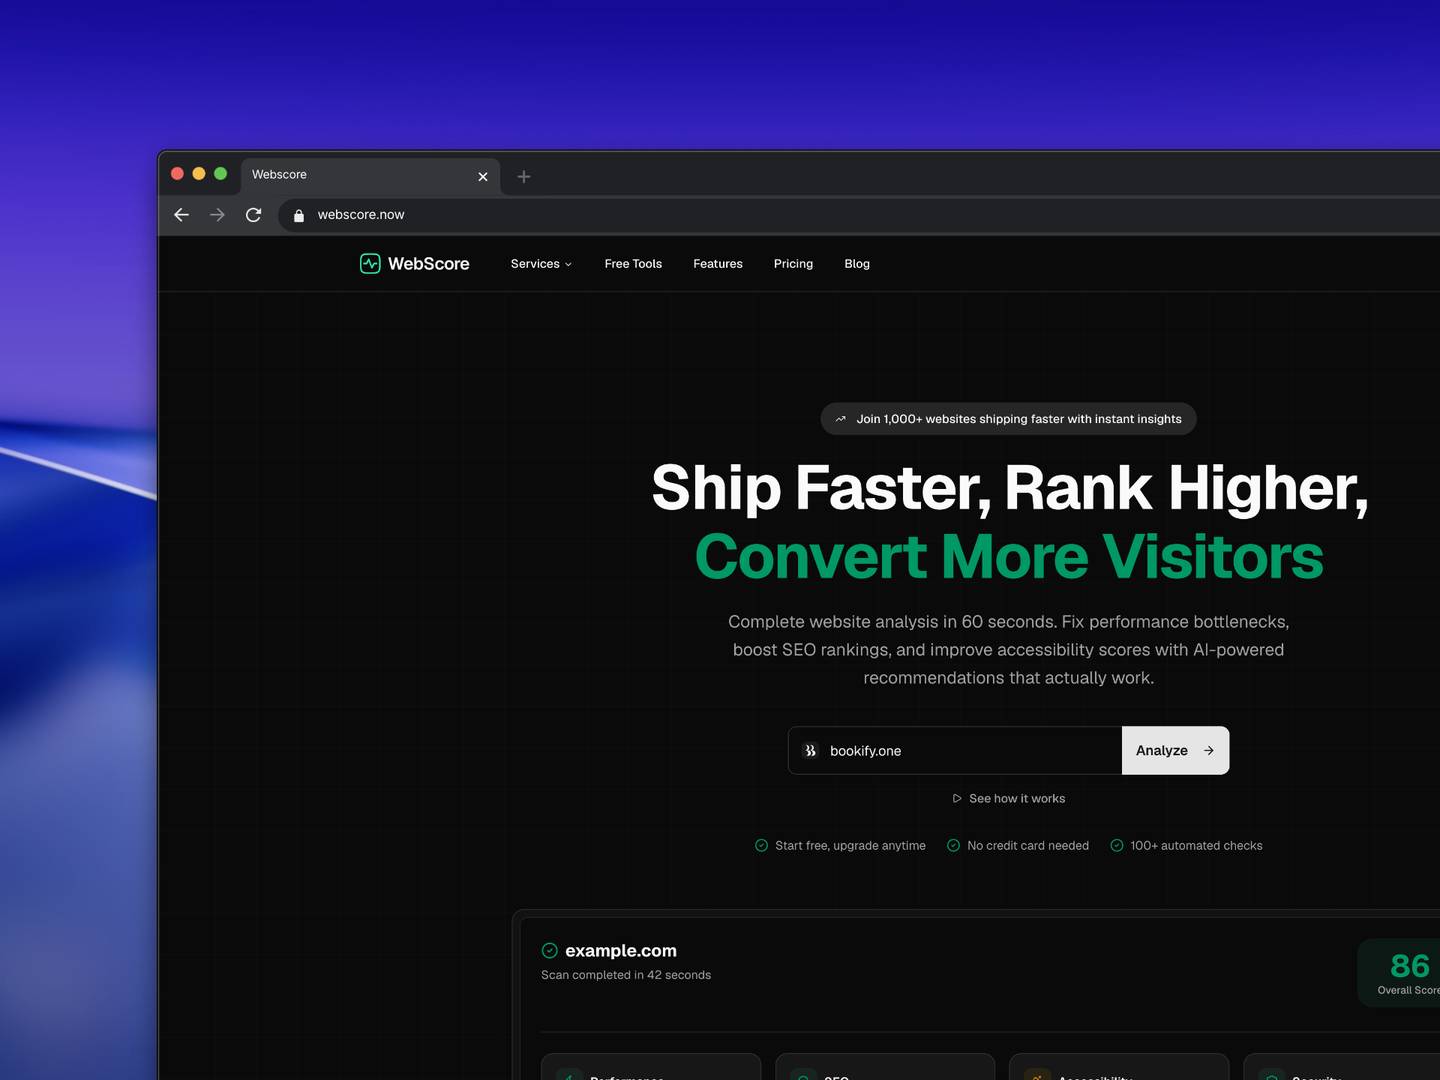
Task: Click the checkmark next to 'No credit card needed'
Action: click(x=951, y=845)
